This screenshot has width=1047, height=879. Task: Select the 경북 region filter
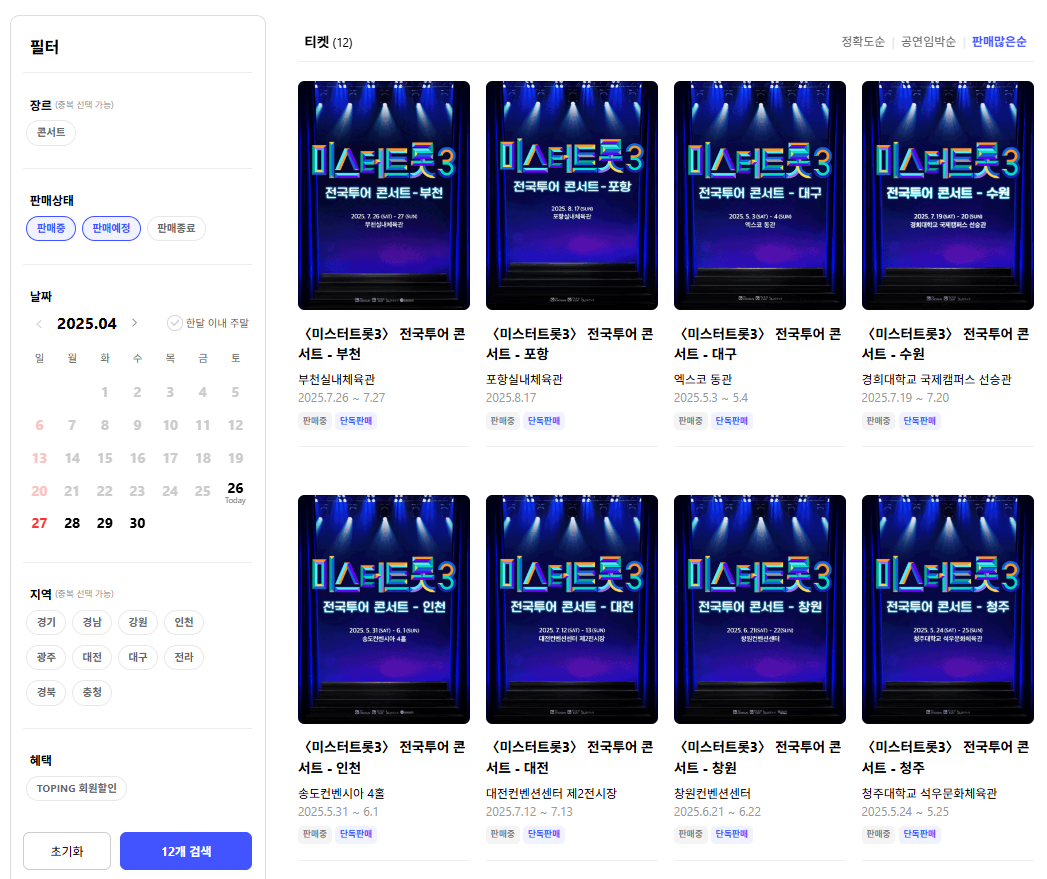click(x=46, y=693)
